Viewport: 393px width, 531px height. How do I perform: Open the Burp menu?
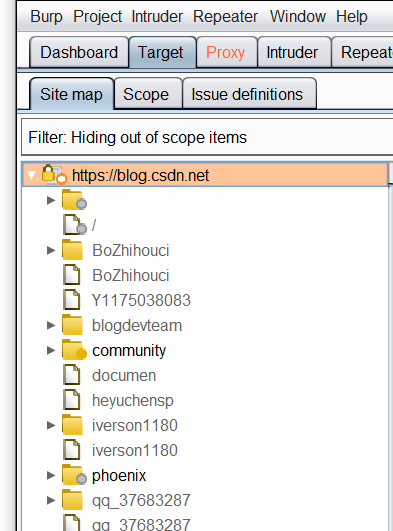click(x=46, y=17)
